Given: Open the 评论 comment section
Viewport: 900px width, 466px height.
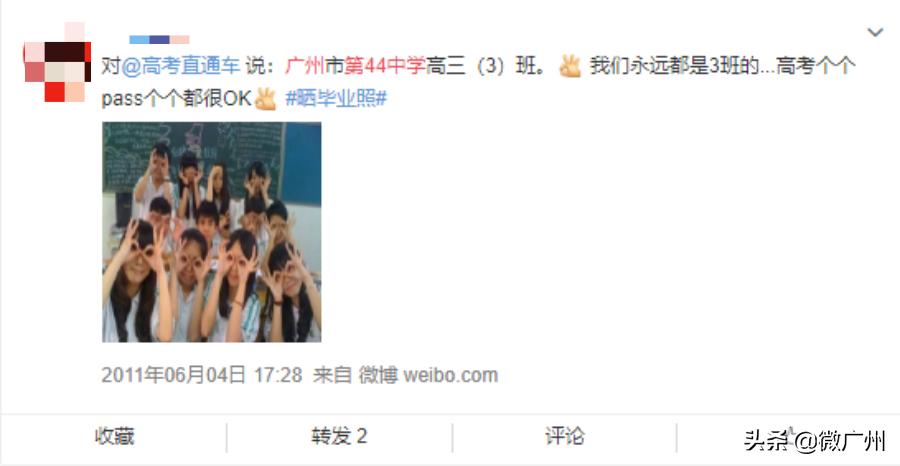Looking at the screenshot, I should [x=564, y=437].
